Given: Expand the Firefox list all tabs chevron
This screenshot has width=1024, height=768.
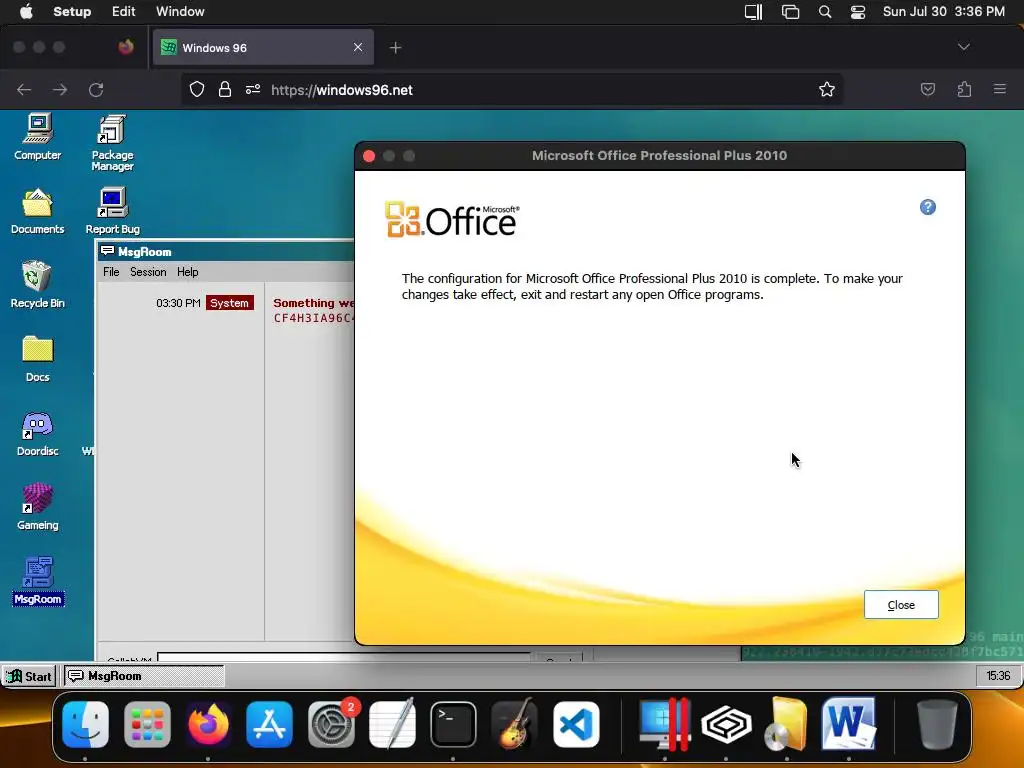Looking at the screenshot, I should [963, 47].
